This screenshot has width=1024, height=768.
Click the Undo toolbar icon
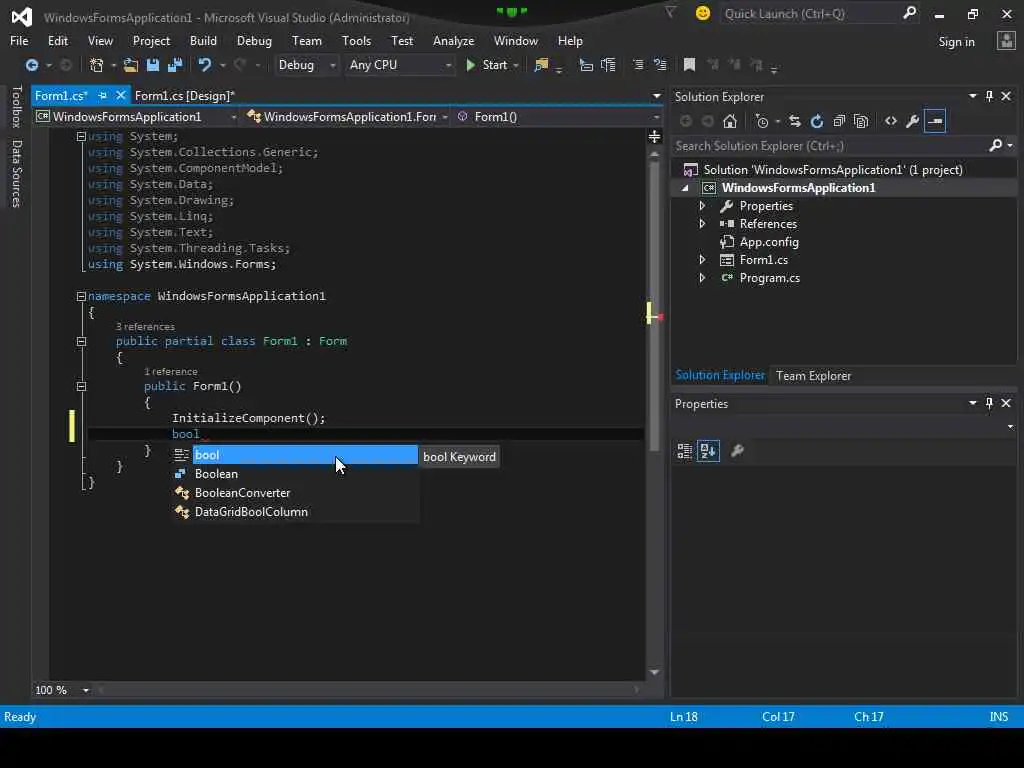pos(204,65)
